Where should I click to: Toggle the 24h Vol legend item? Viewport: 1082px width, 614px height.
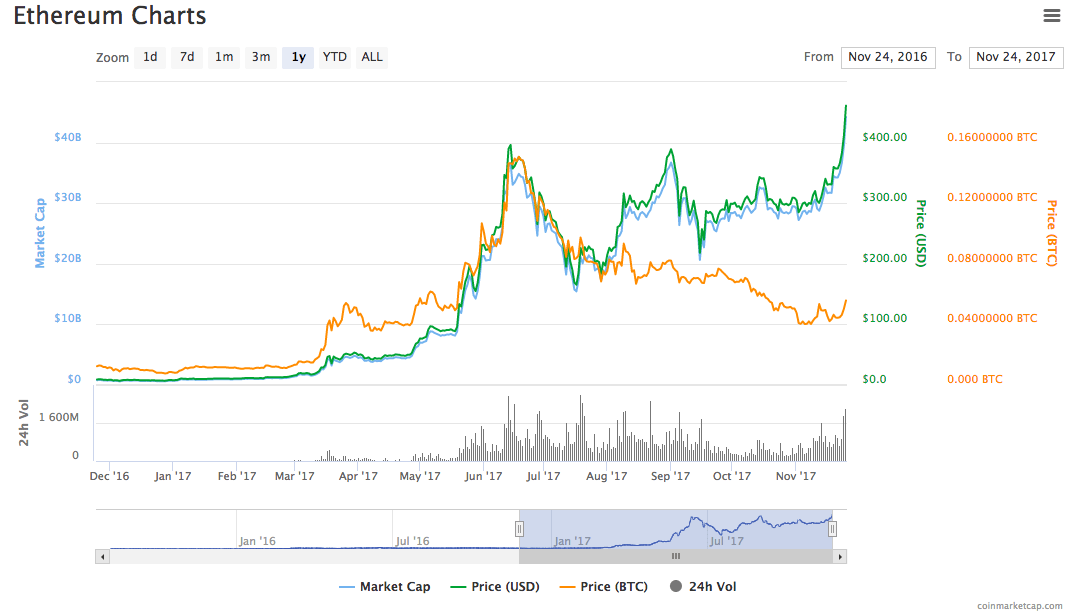click(x=703, y=587)
